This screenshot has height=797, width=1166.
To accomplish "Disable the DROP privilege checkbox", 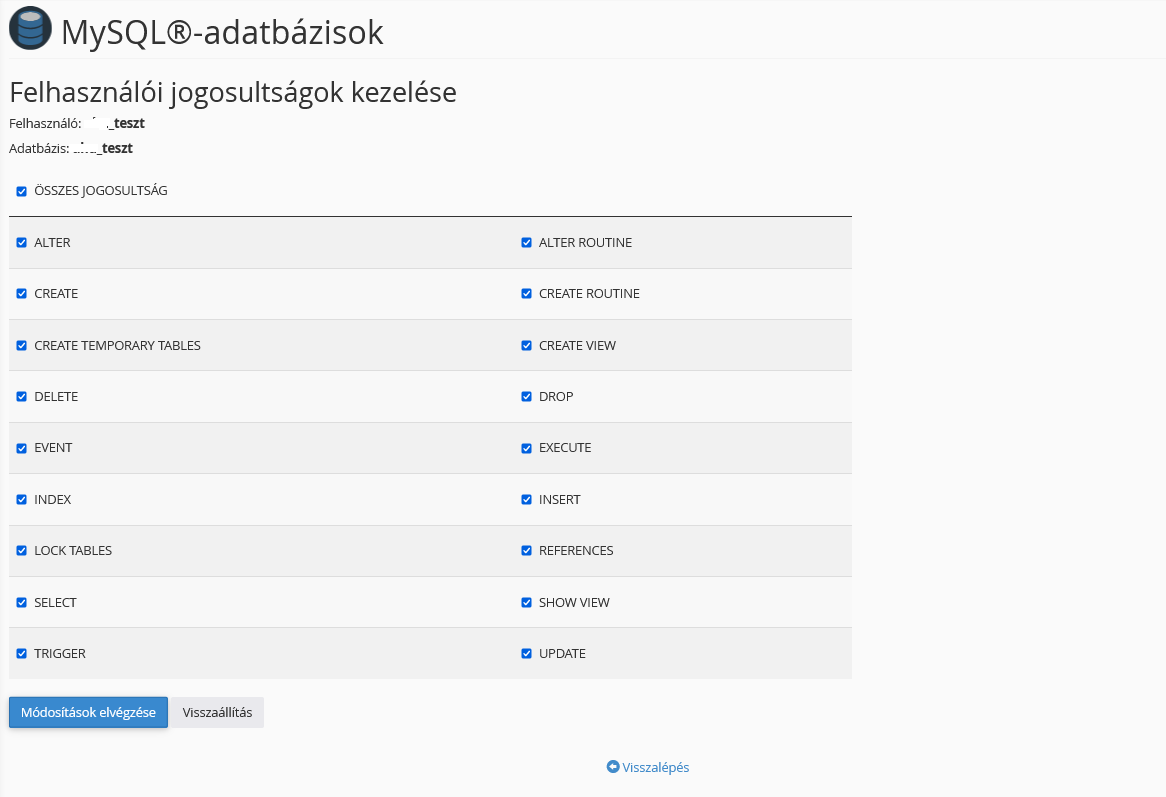I will pos(526,396).
